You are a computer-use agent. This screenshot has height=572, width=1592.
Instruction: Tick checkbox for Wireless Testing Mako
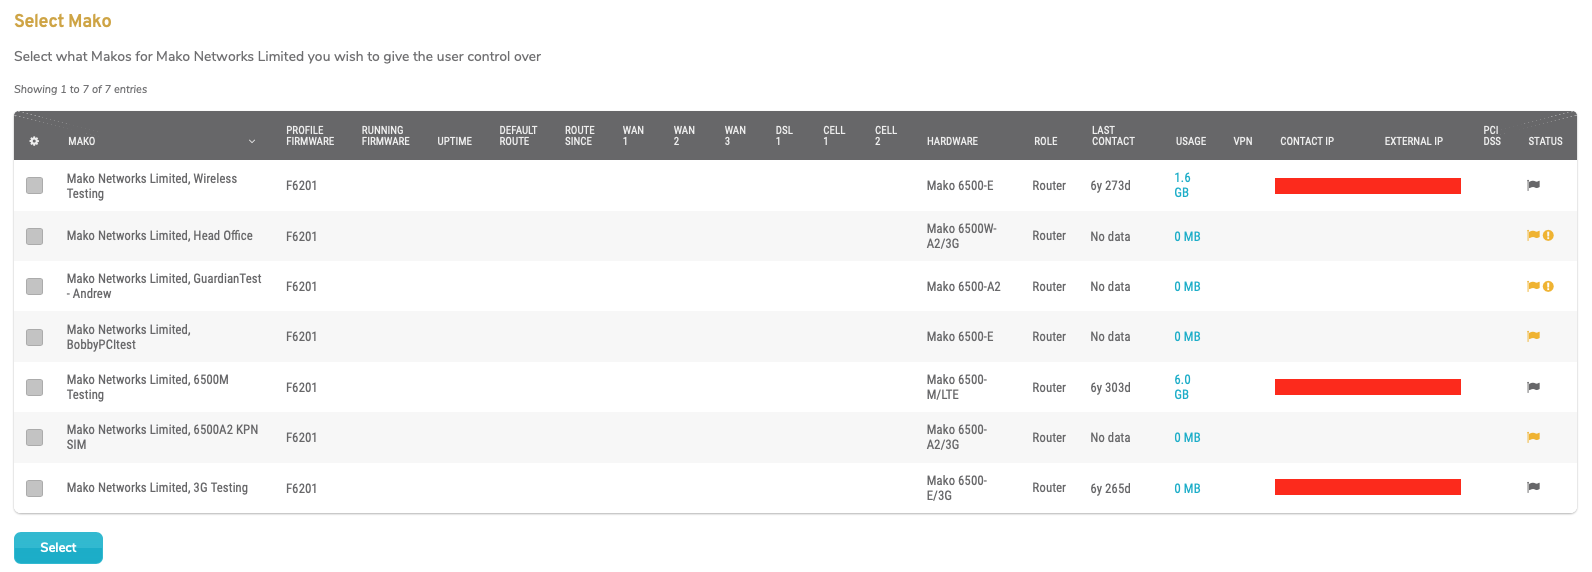35,186
